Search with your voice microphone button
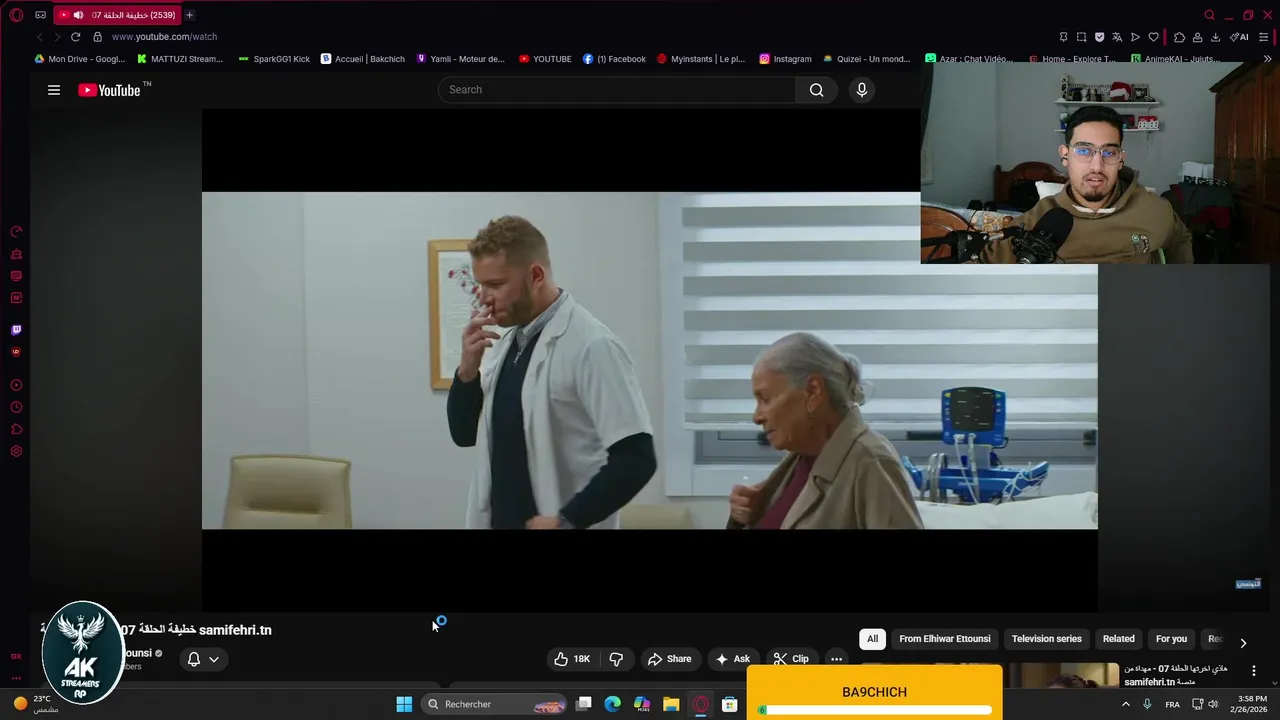The image size is (1280, 720). coord(862,90)
